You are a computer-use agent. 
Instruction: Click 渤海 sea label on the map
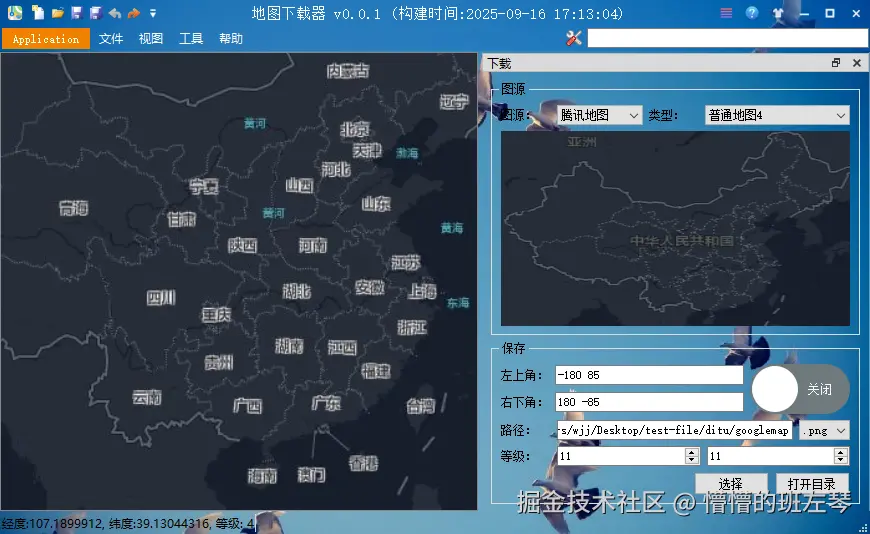(407, 153)
